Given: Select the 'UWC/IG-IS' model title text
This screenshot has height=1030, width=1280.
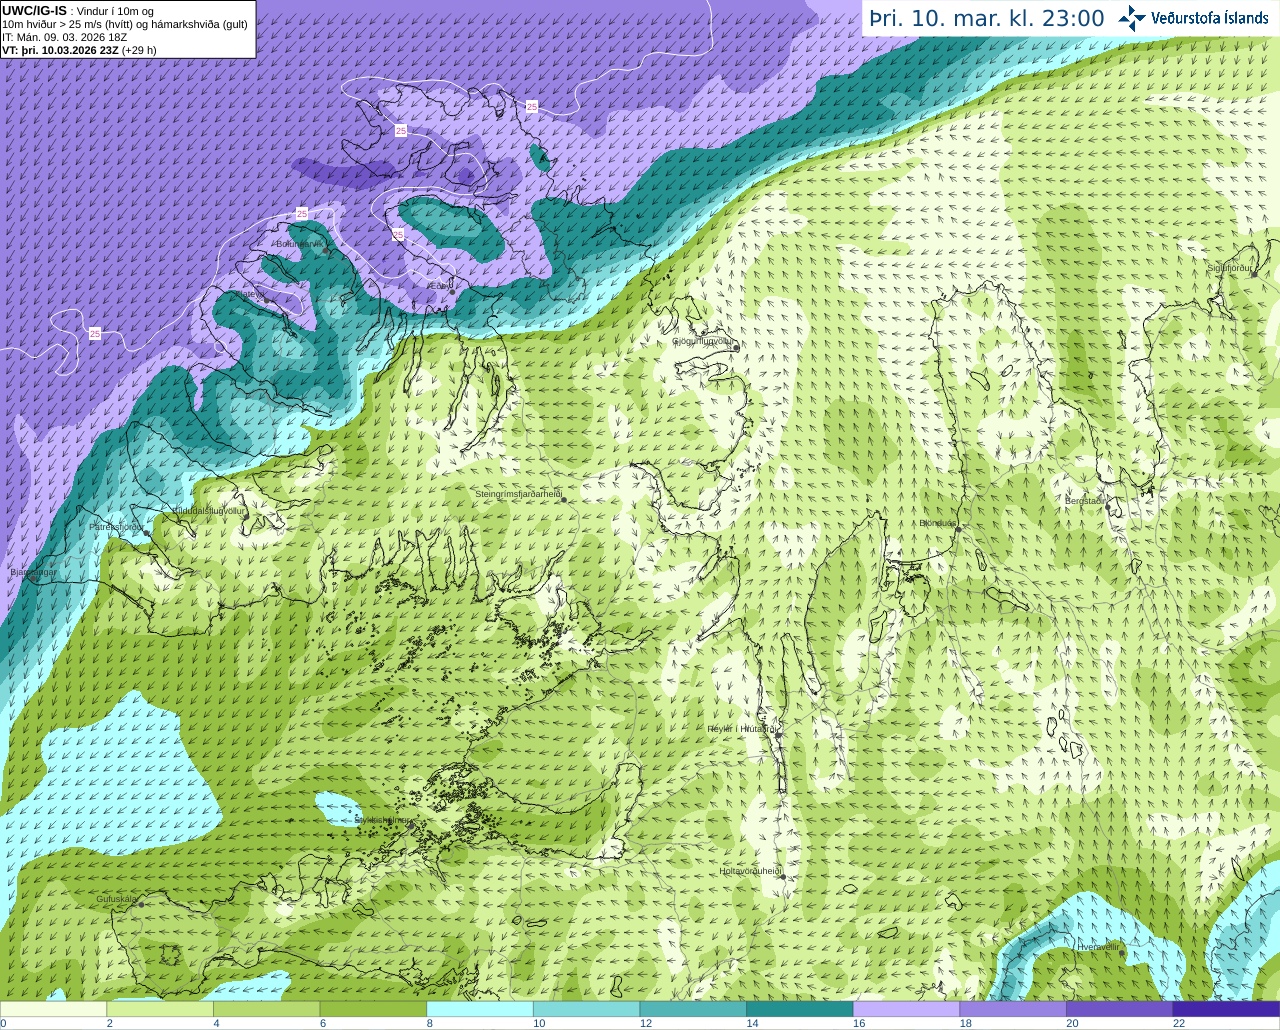Looking at the screenshot, I should pos(35,10).
